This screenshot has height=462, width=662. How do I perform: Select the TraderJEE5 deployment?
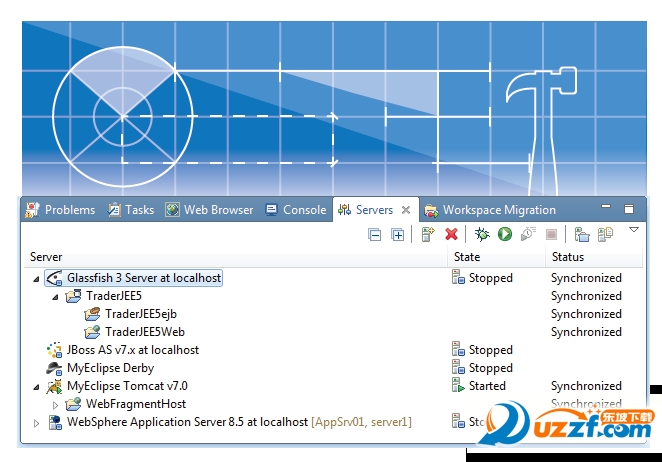pos(114,296)
